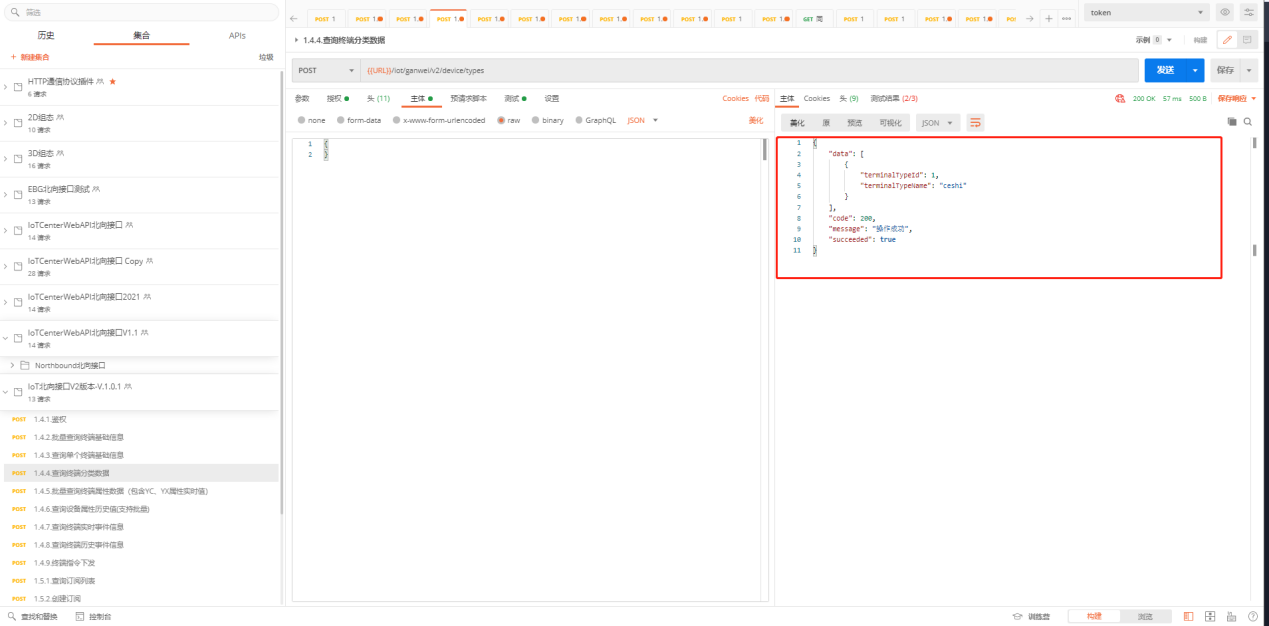Open the POST method dropdown
The height and width of the screenshot is (626, 1269).
point(326,71)
